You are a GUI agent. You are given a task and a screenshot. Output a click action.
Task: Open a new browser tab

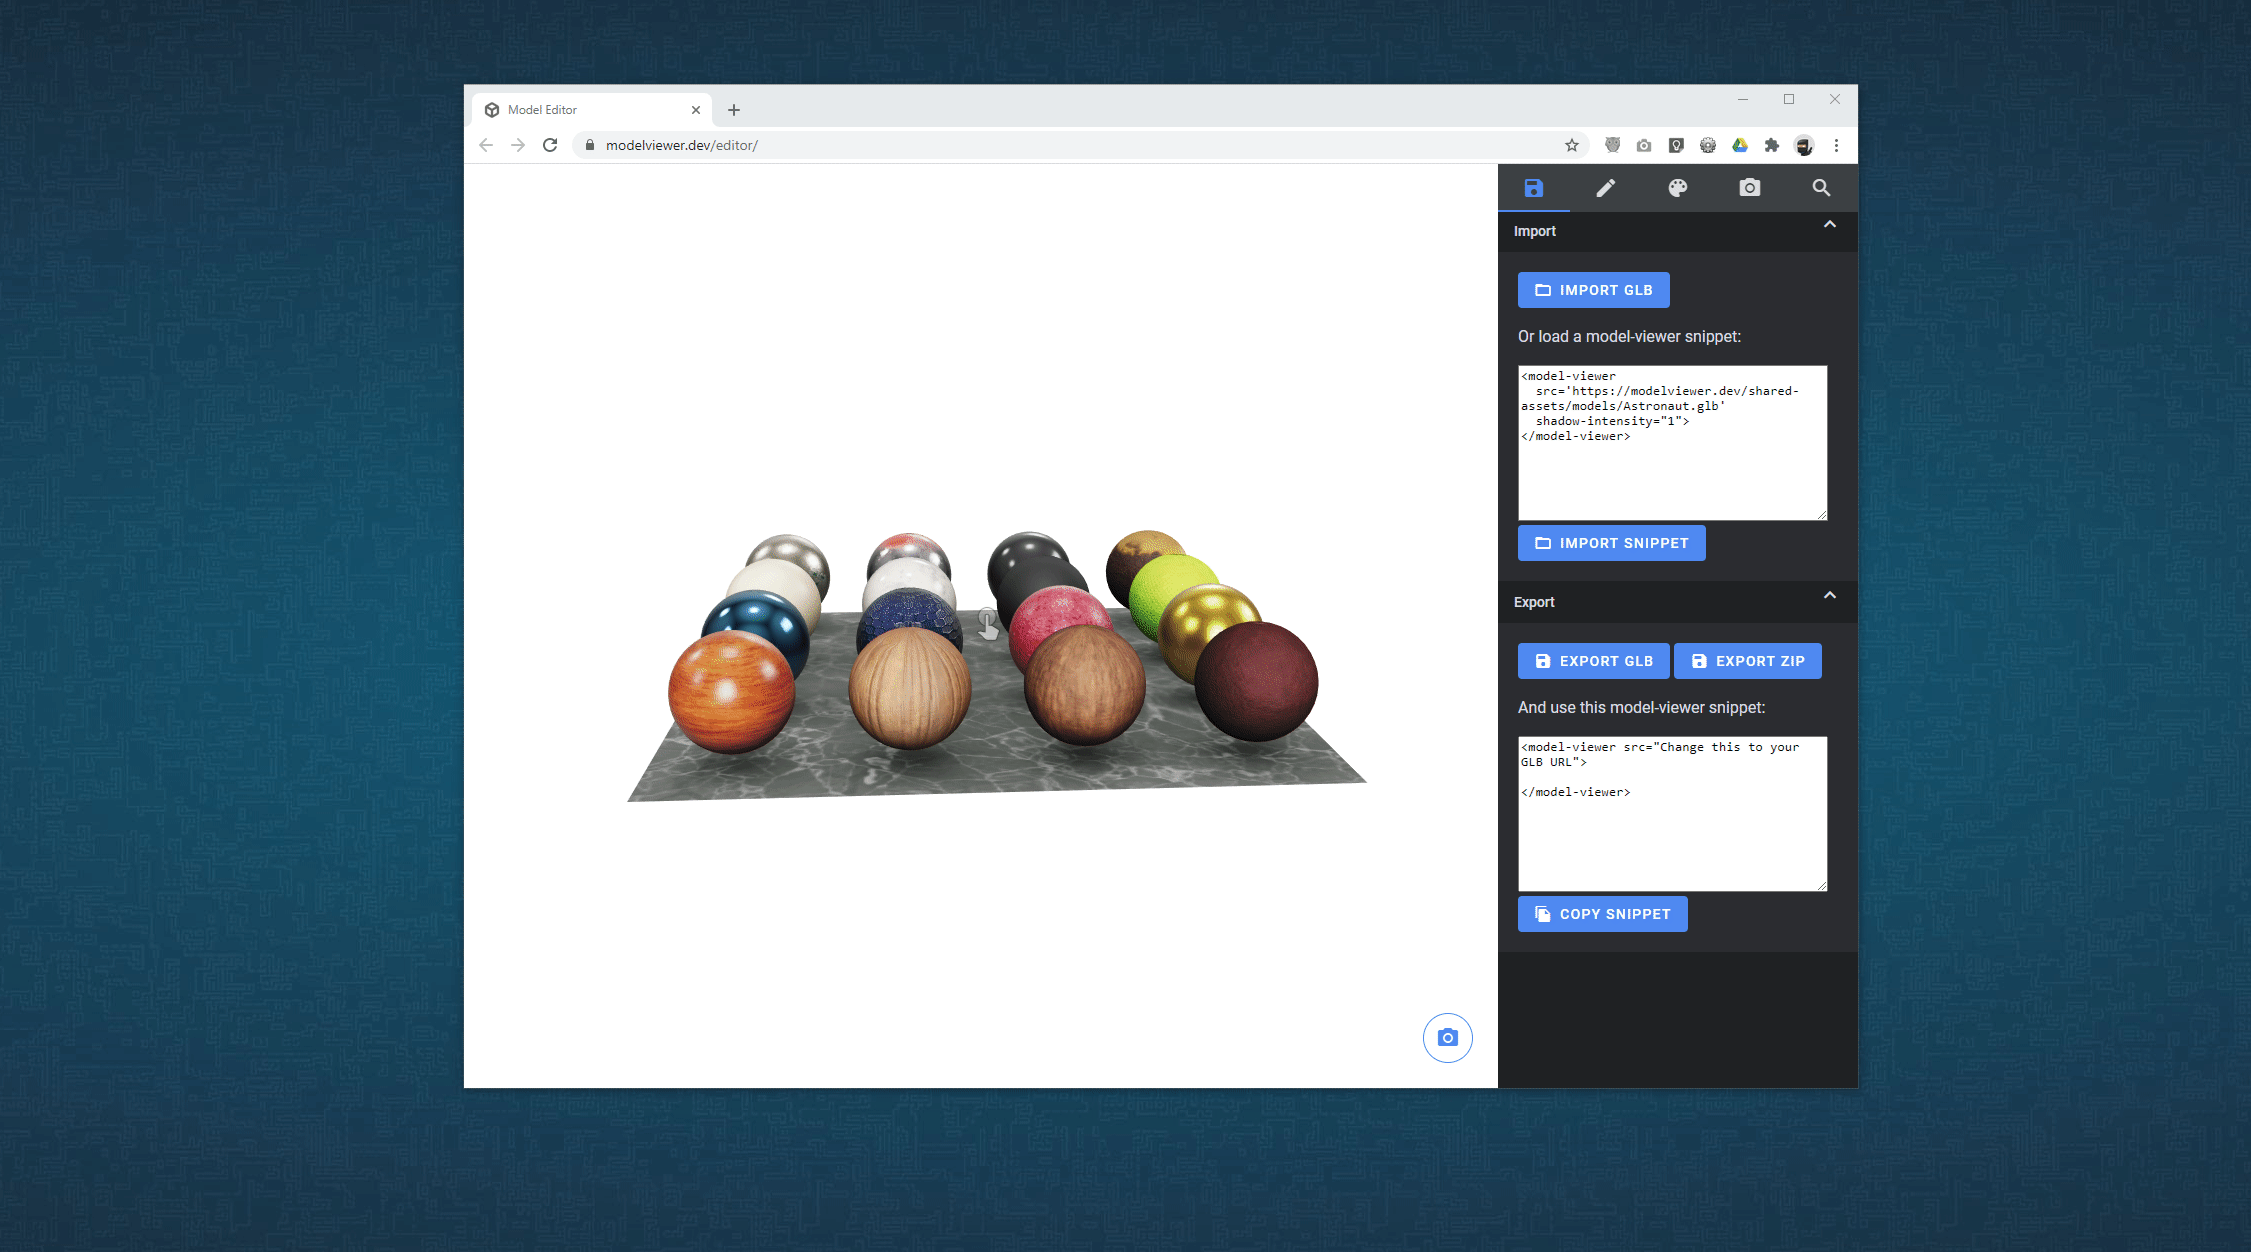734,110
